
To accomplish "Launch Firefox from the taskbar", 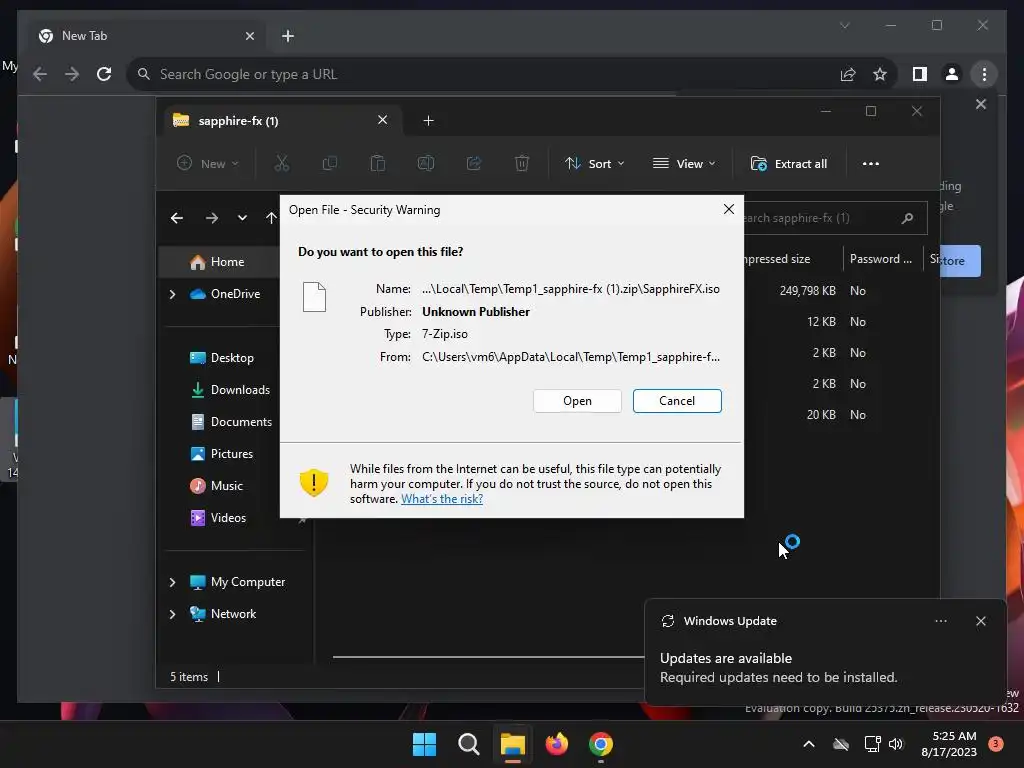I will pos(557,744).
